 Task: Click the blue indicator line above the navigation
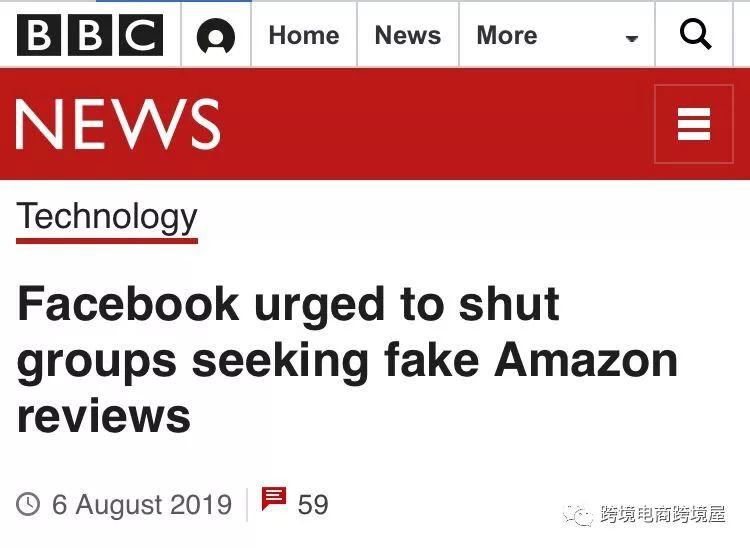(x=174, y=1)
